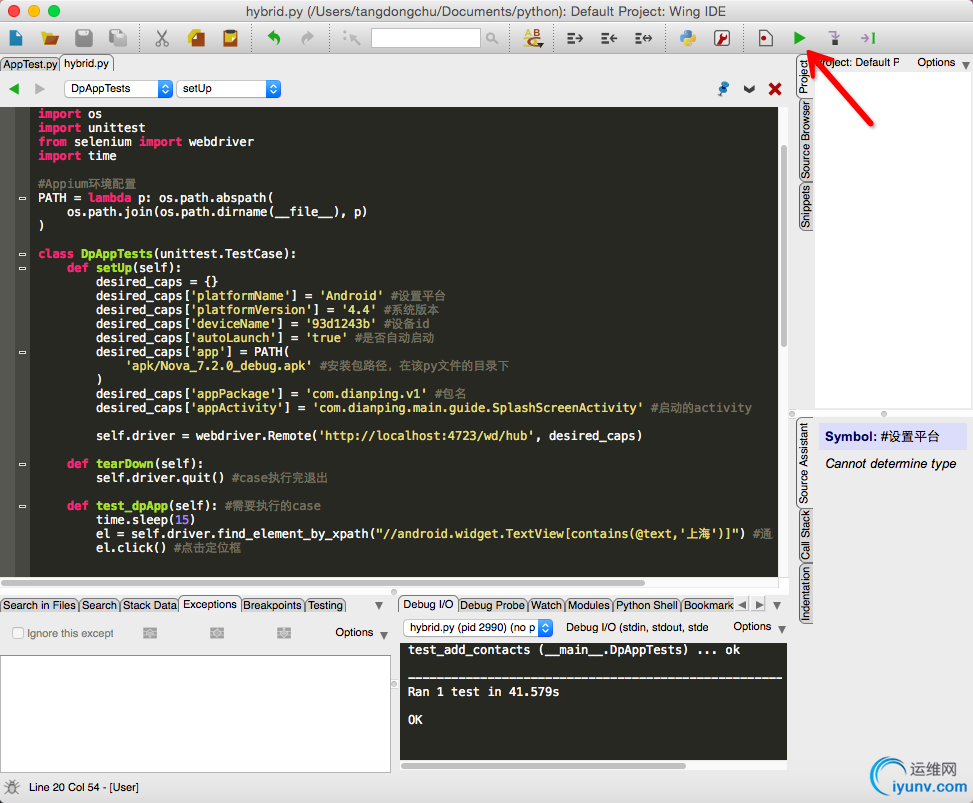Open editor options chevron menu
Image resolution: width=973 pixels, height=803 pixels.
click(750, 89)
